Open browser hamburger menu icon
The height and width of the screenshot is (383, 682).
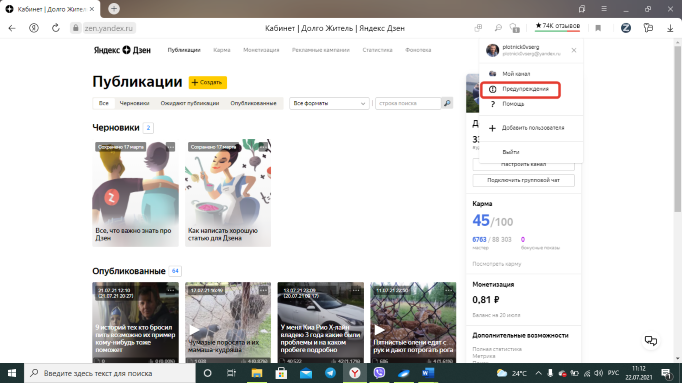pyautogui.click(x=604, y=9)
